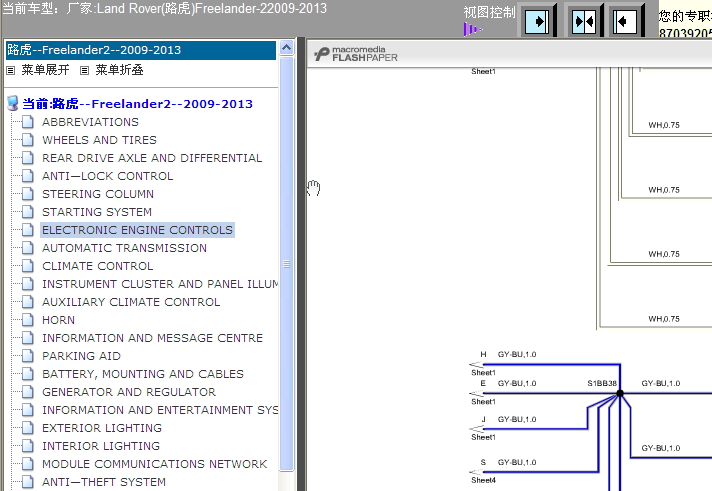Select the 路虎--Freelander2--2009-2013 highlighted header
This screenshot has height=491, width=712.
click(141, 50)
